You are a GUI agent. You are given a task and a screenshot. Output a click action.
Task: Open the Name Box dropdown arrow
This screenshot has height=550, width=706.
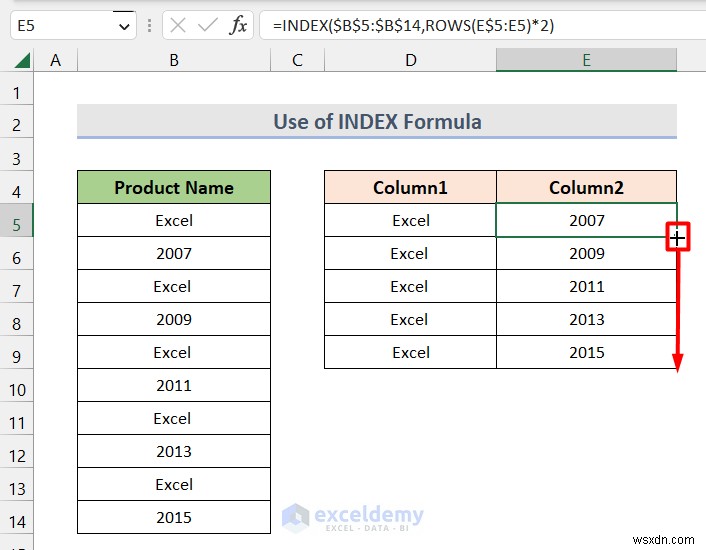[x=124, y=27]
